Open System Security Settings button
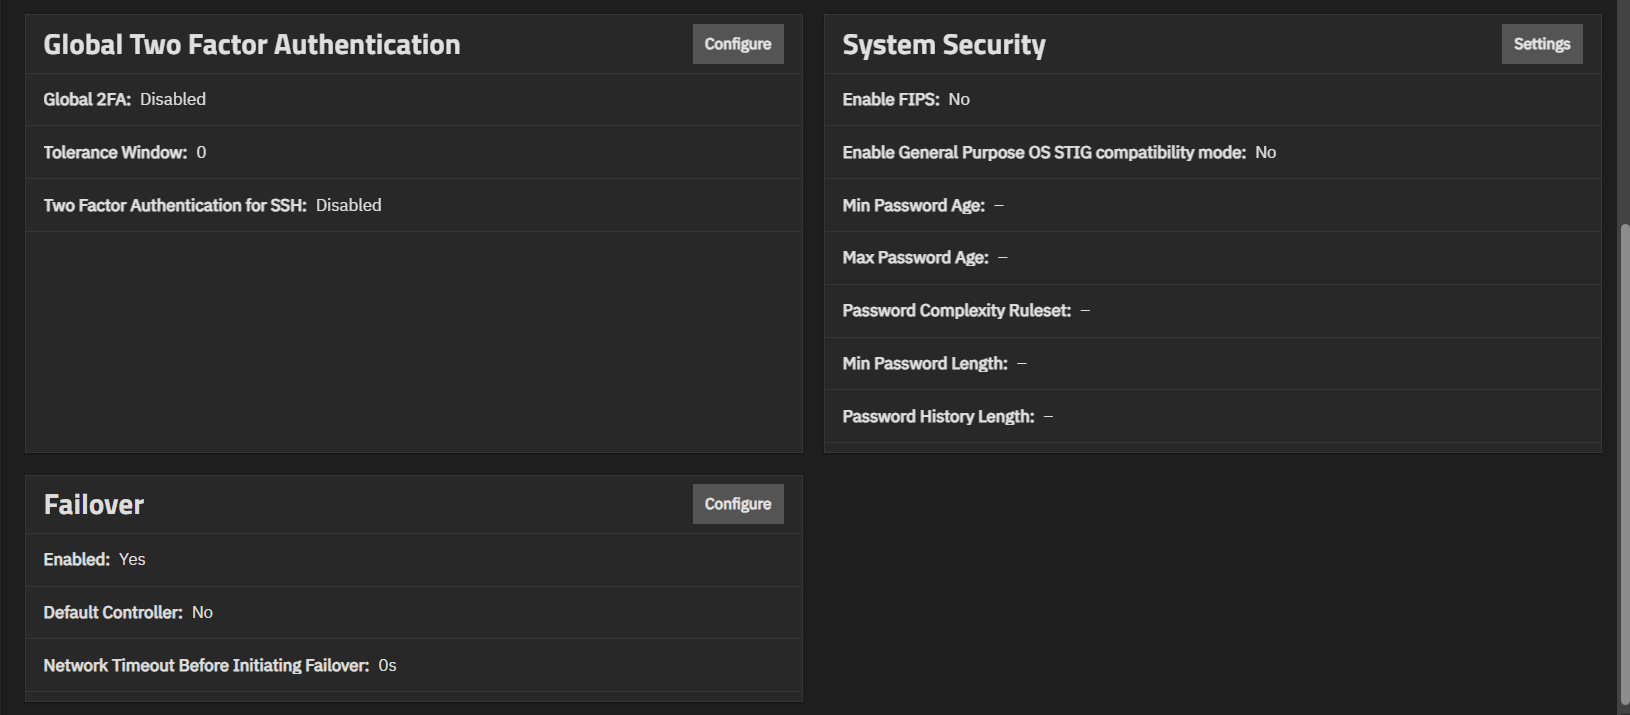This screenshot has width=1630, height=715. 1541,44
